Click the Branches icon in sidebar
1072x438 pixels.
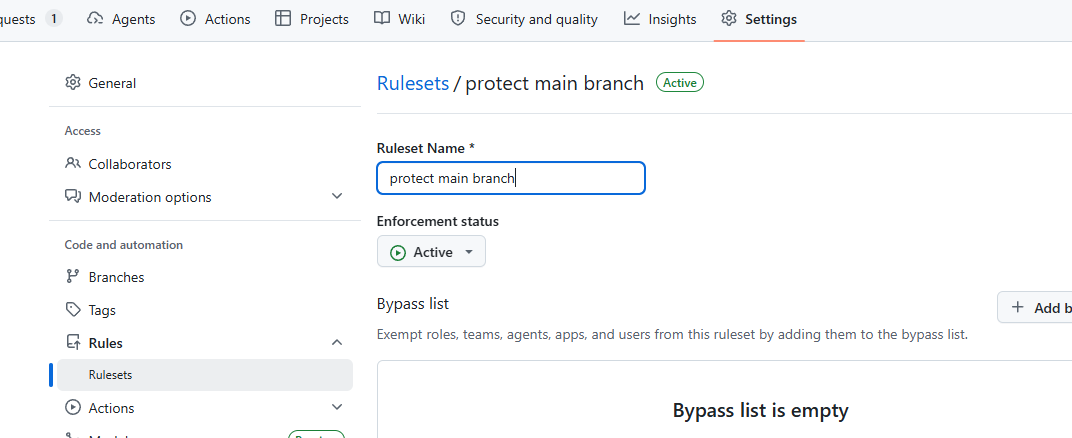coord(72,277)
